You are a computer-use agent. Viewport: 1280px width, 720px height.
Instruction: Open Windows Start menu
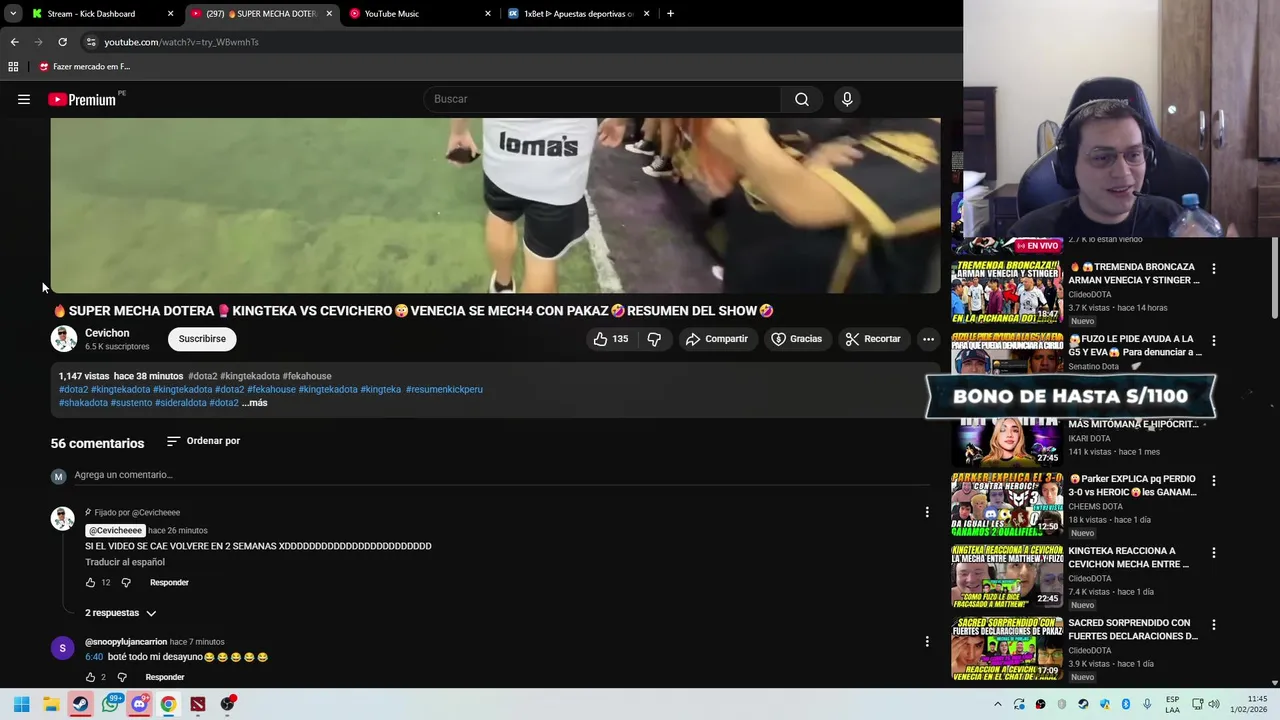tap(22, 704)
